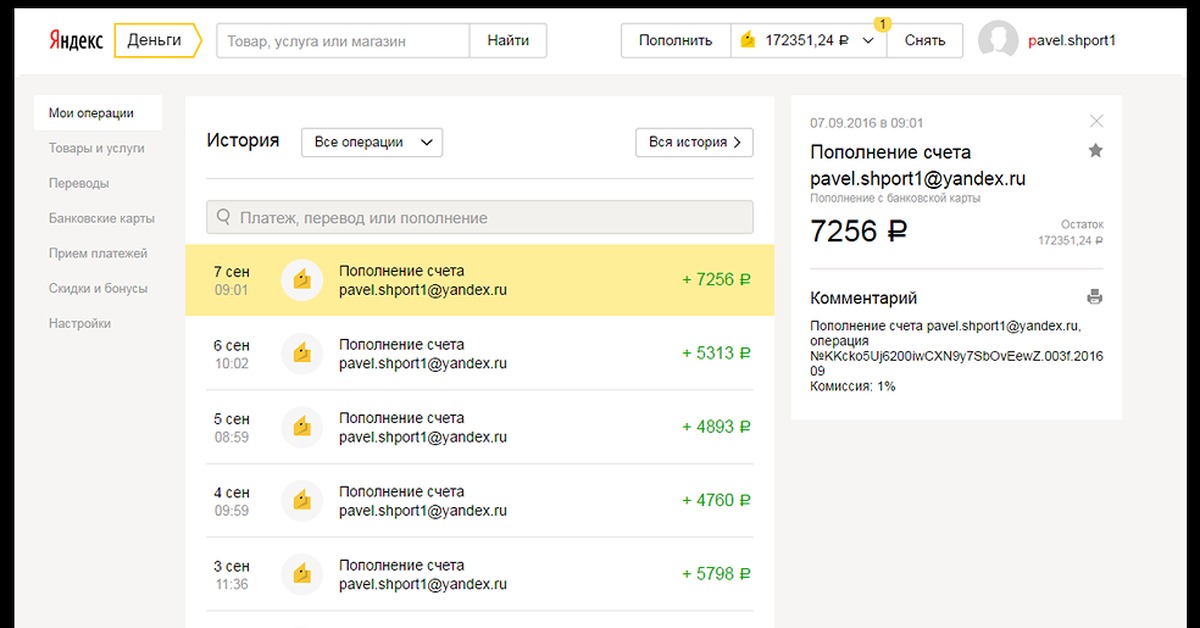The width and height of the screenshot is (1200, 628).
Task: Open the Вся история button
Action: pyautogui.click(x=694, y=142)
